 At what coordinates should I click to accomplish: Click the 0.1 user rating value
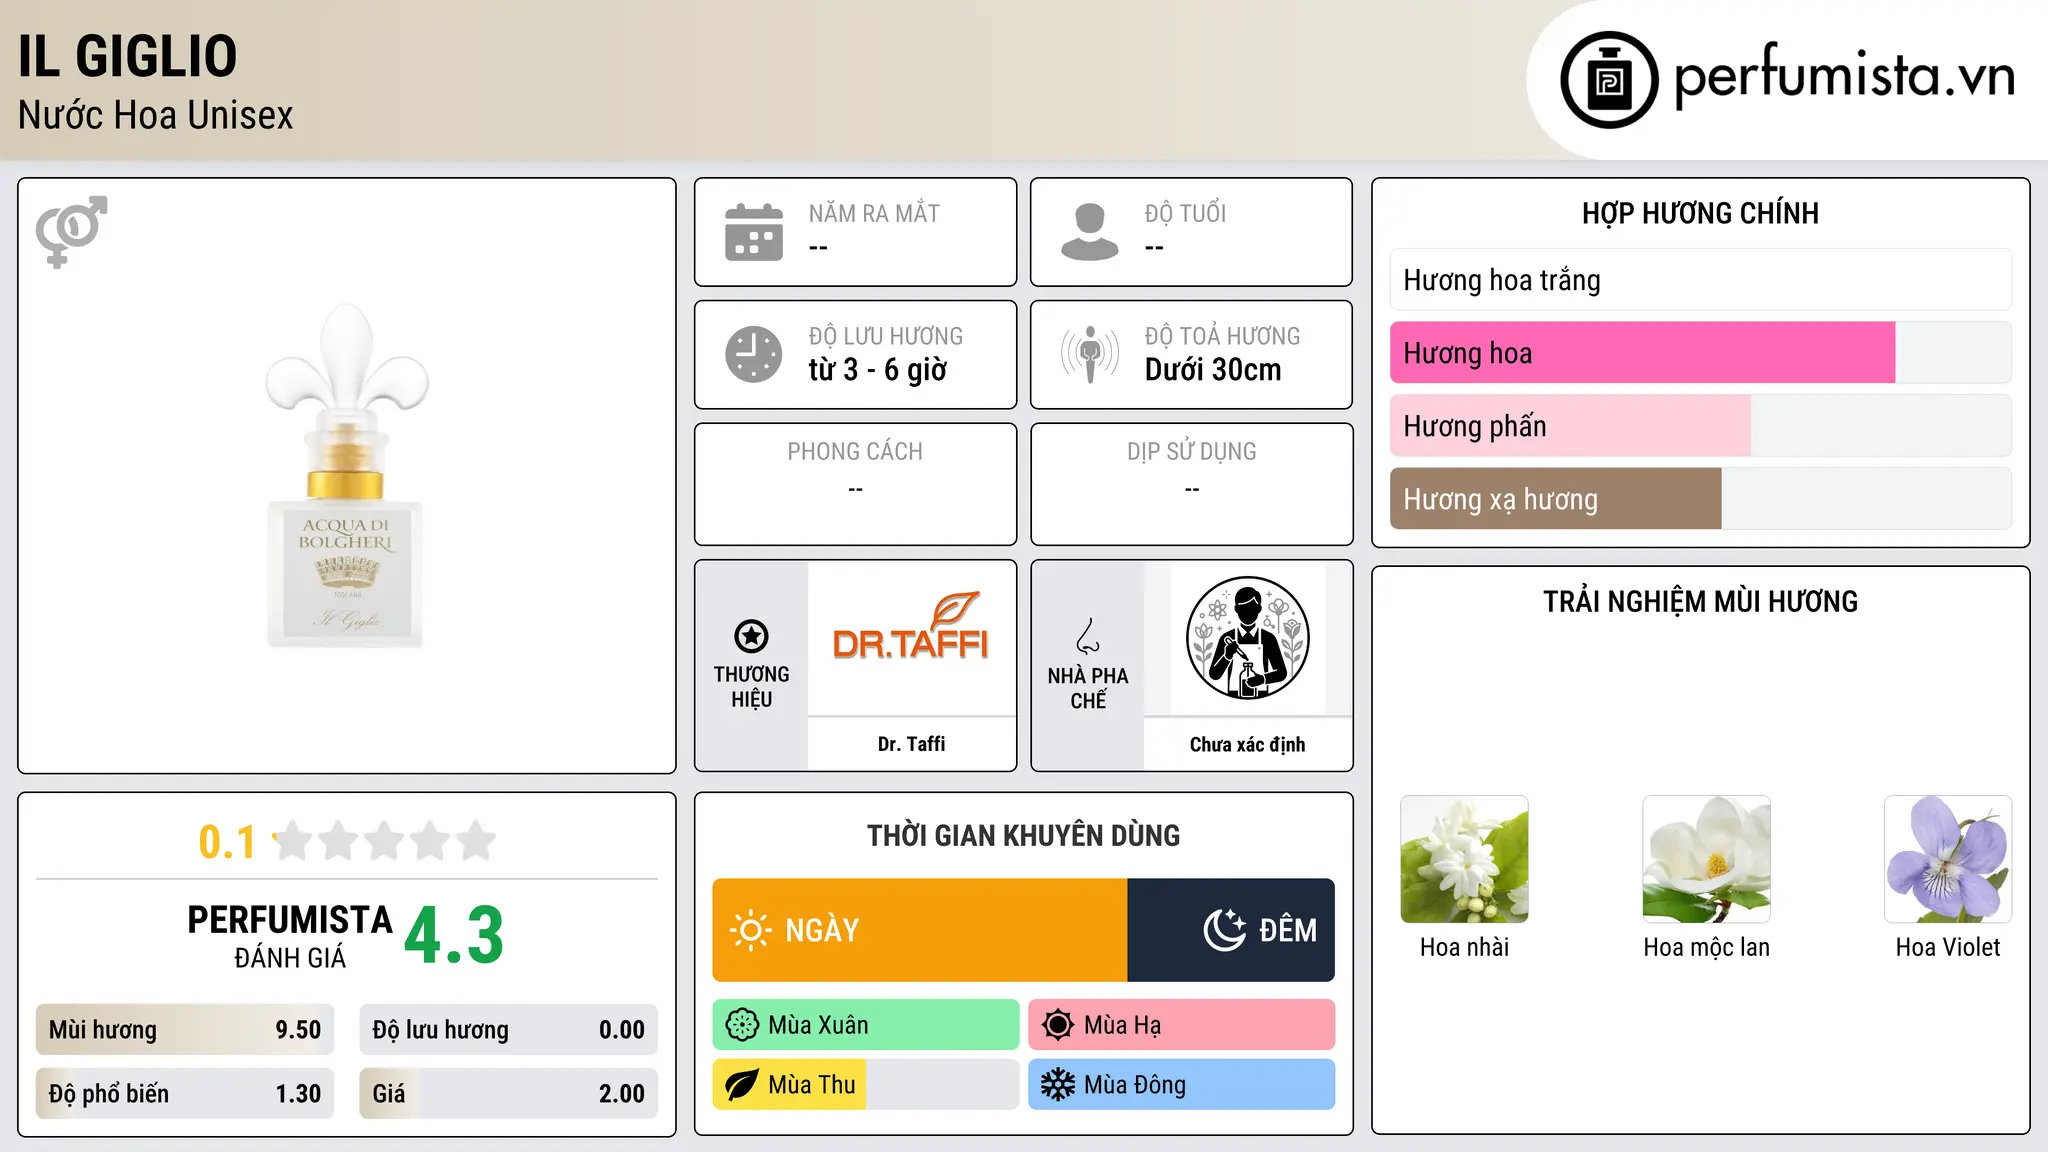[x=227, y=842]
